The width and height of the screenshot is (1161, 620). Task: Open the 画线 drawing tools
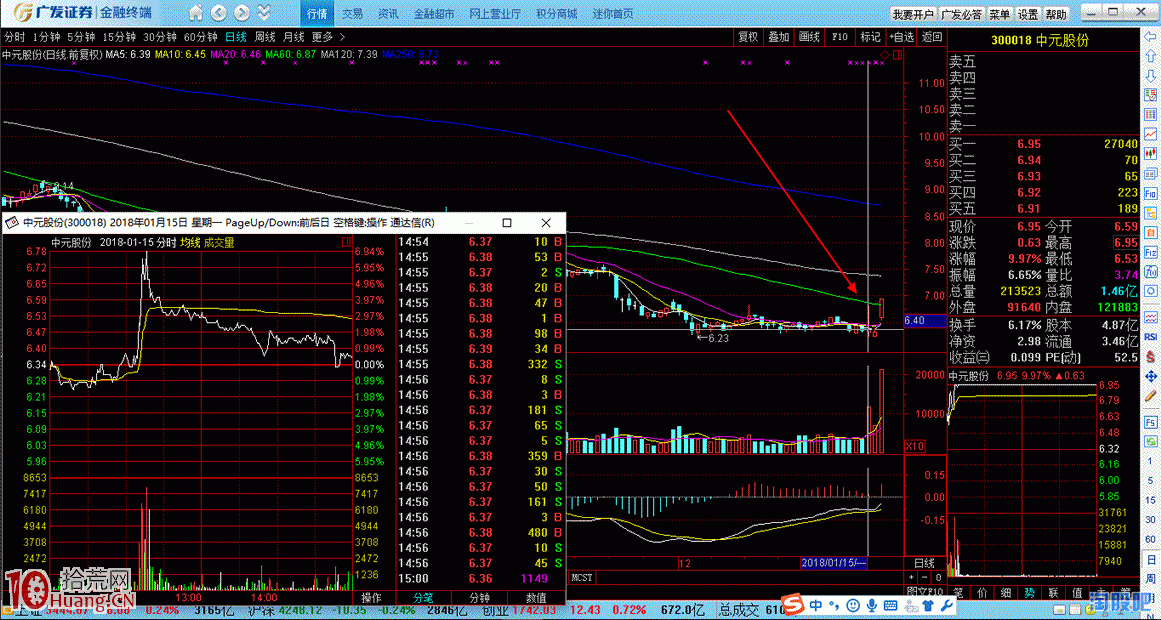click(x=809, y=37)
